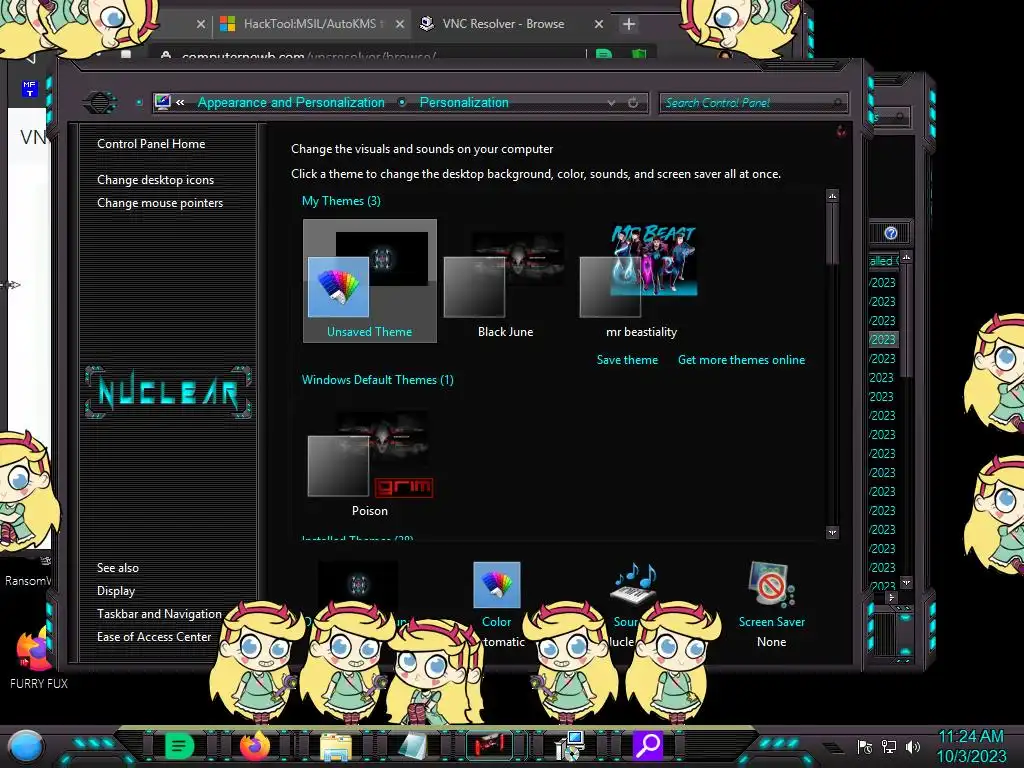
Task: Click the browser URL address bar
Action: 372,56
